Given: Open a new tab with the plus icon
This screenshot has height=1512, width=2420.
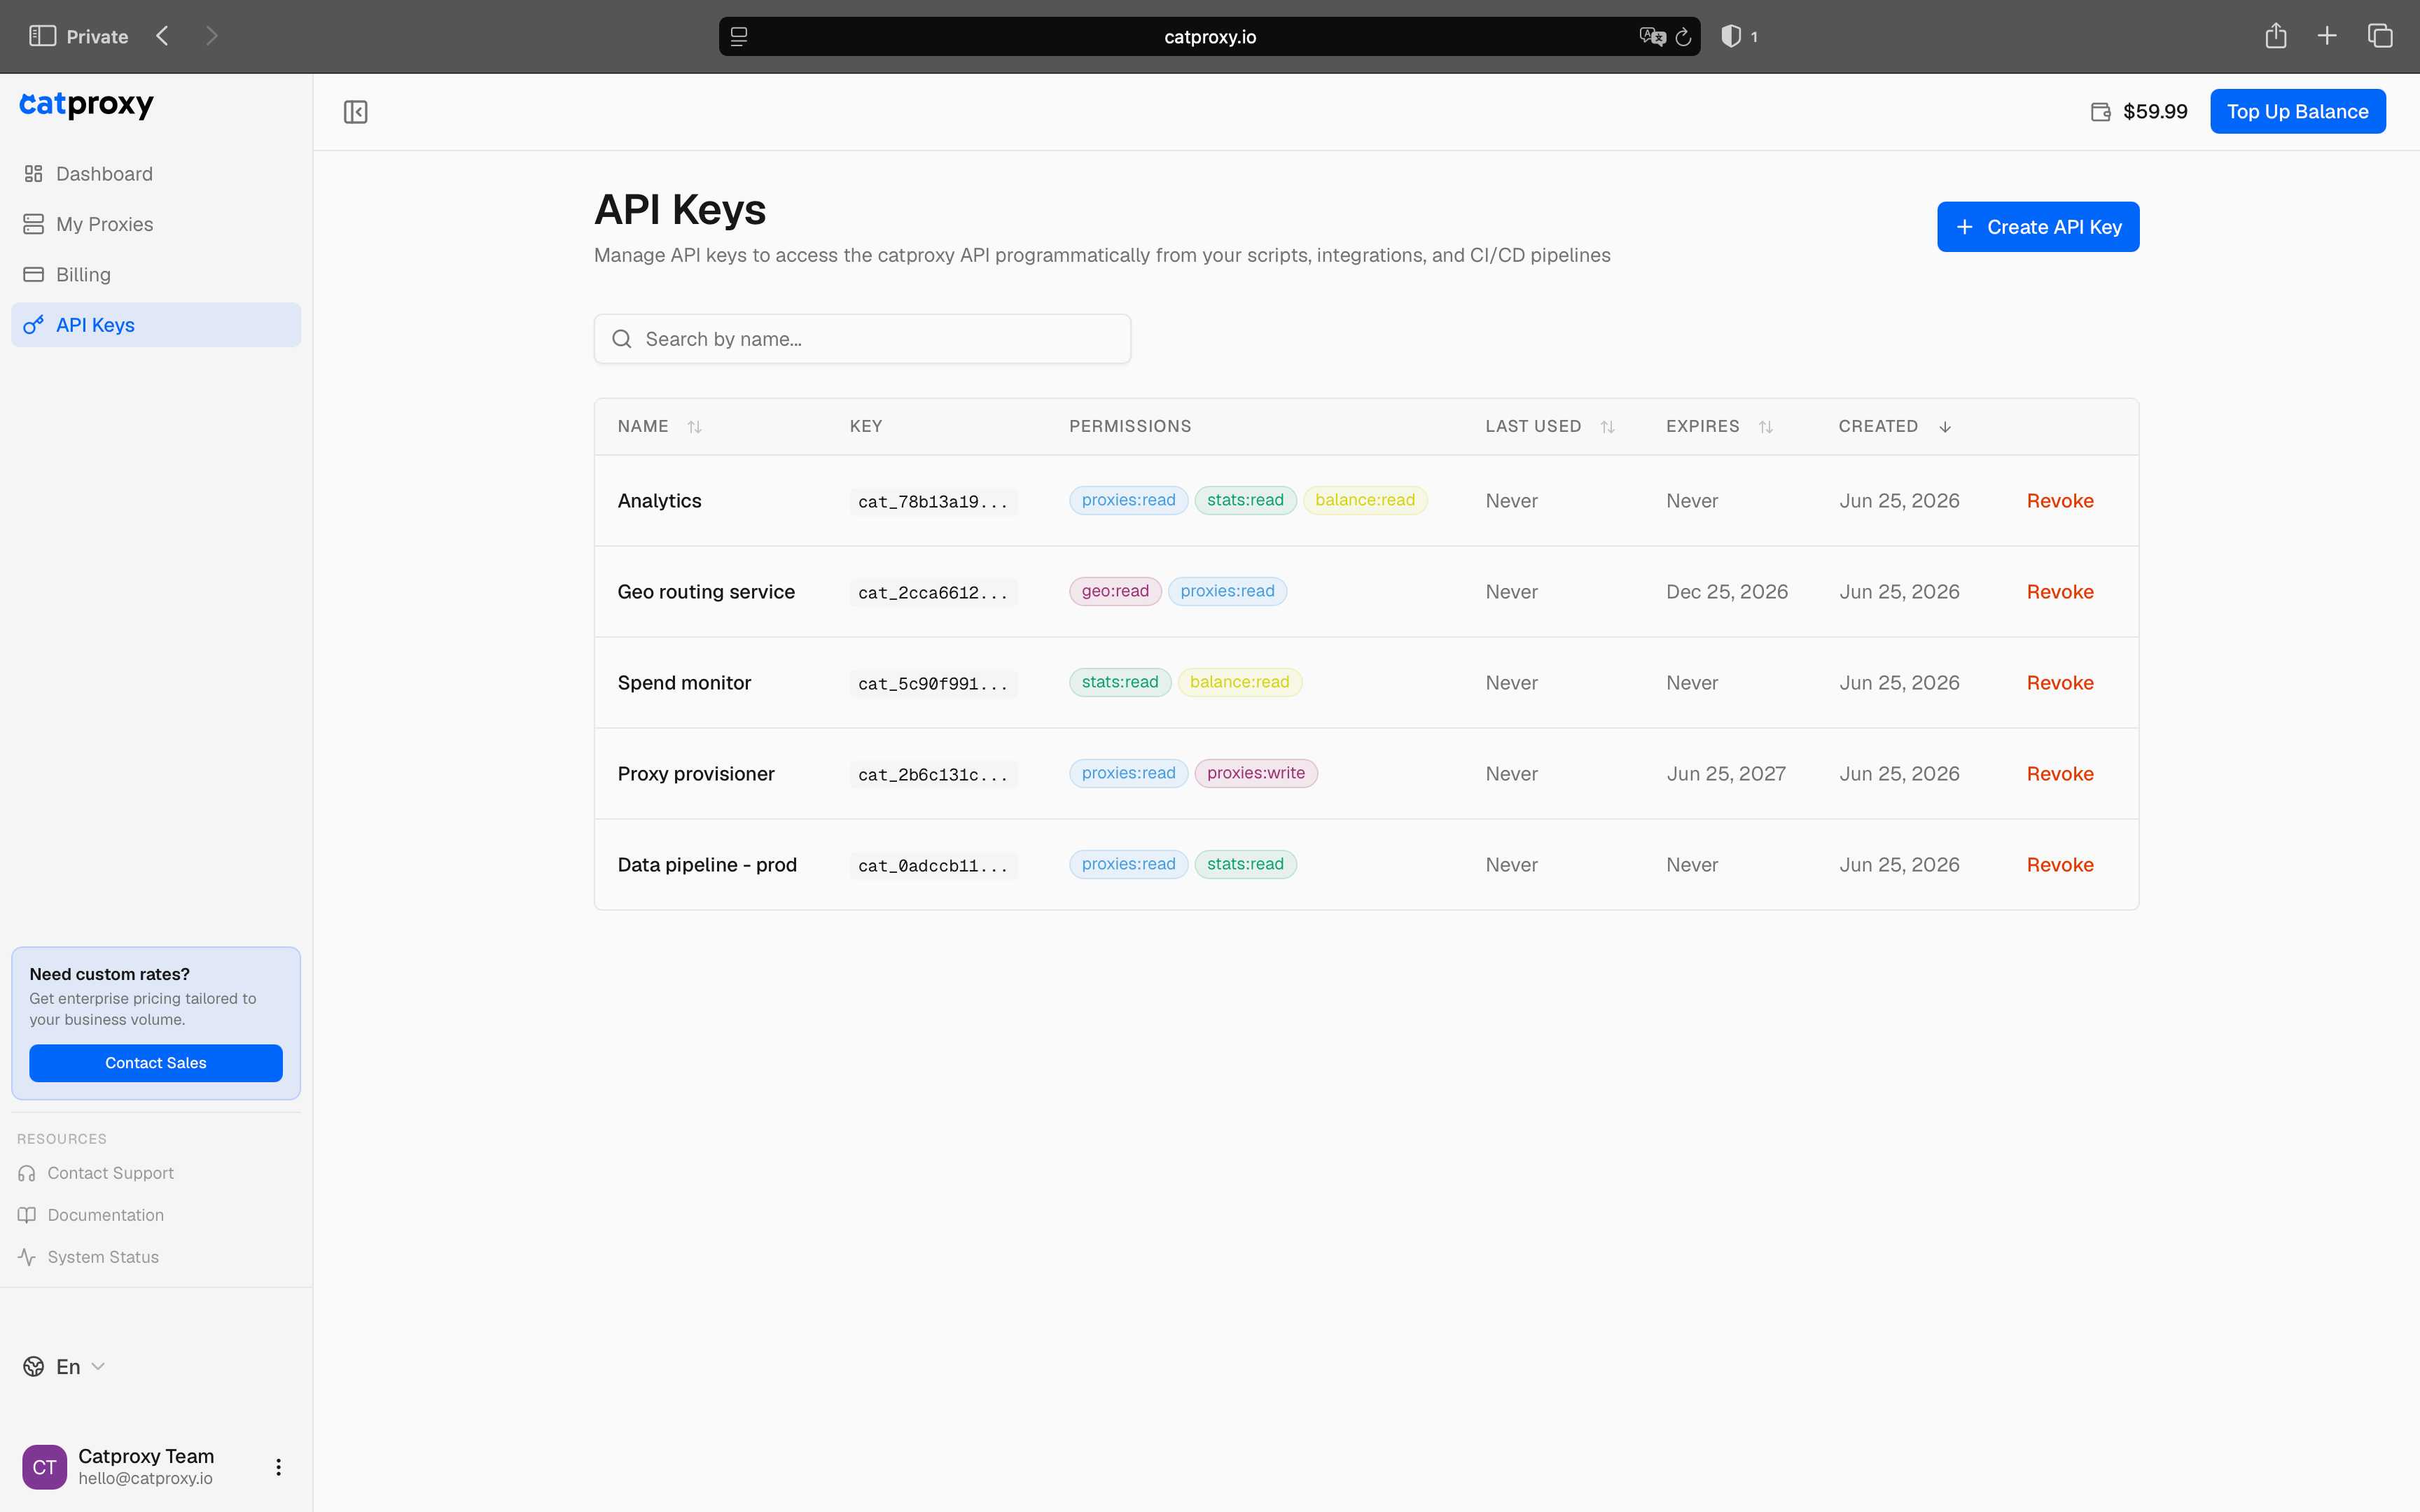Looking at the screenshot, I should [2327, 36].
